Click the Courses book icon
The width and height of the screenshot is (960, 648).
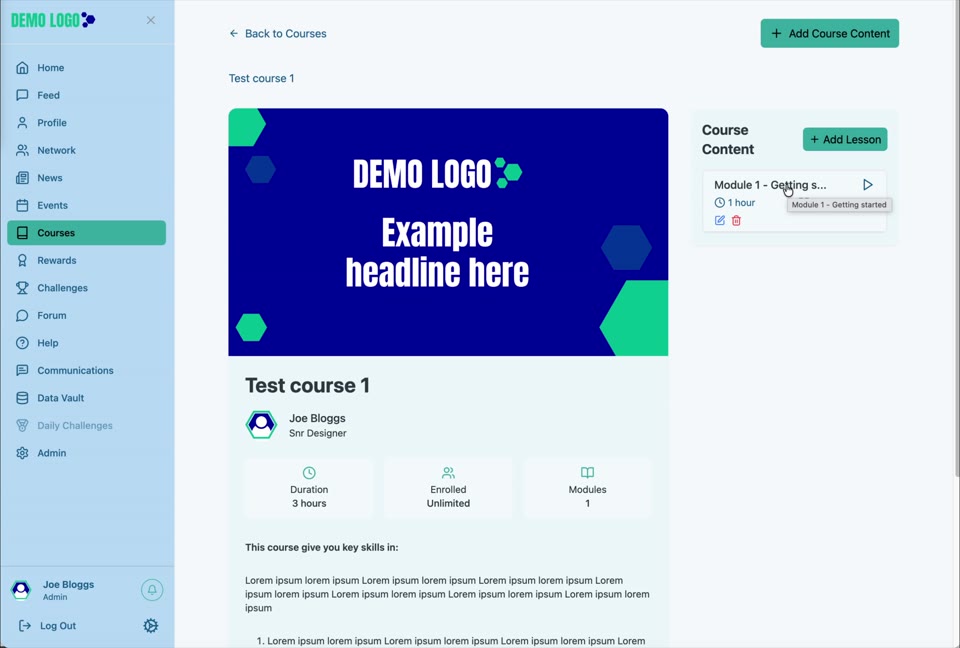coord(22,233)
